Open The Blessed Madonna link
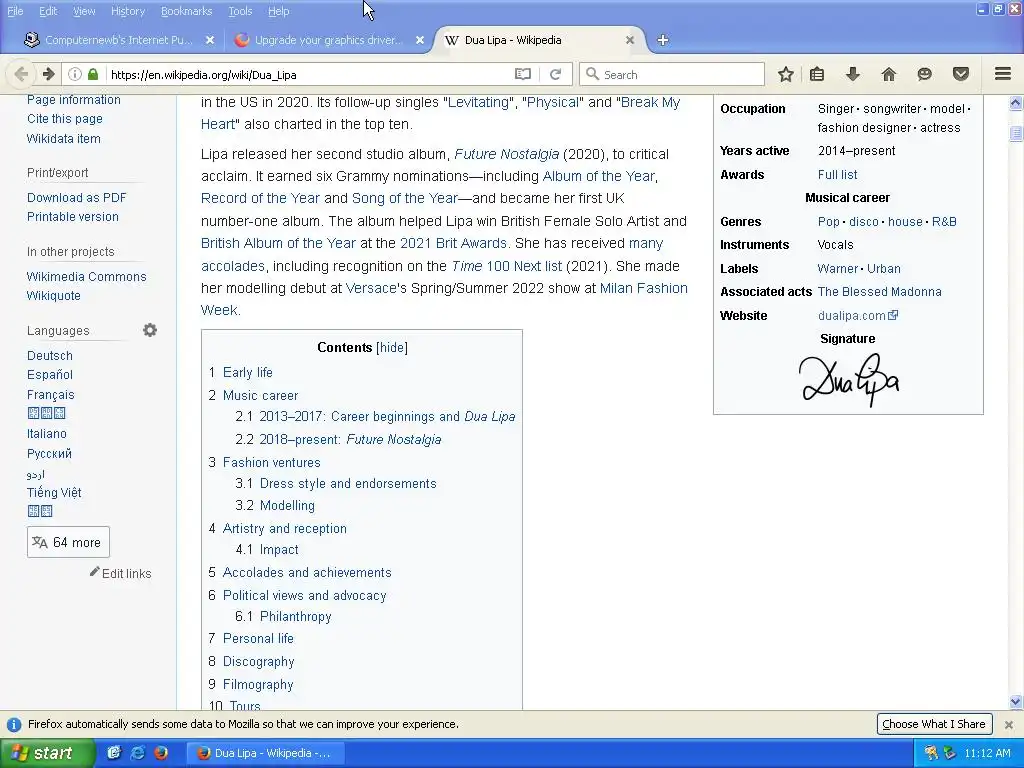This screenshot has height=768, width=1024. (x=880, y=292)
